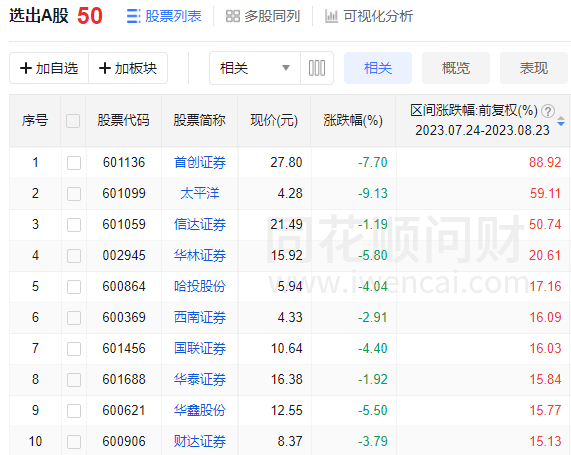Viewport: 571px width, 455px height.
Task: Click the 股票简称 column header
Action: click(200, 120)
